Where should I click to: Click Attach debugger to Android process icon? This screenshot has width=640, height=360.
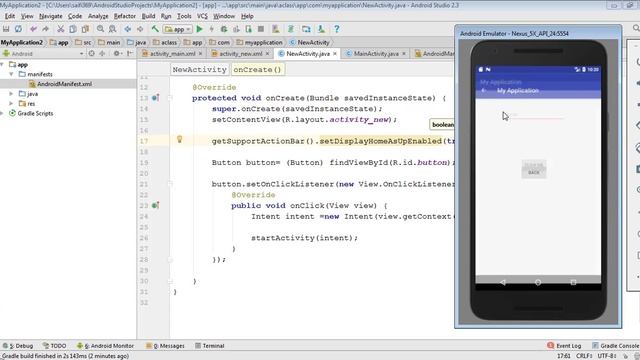click(249, 29)
